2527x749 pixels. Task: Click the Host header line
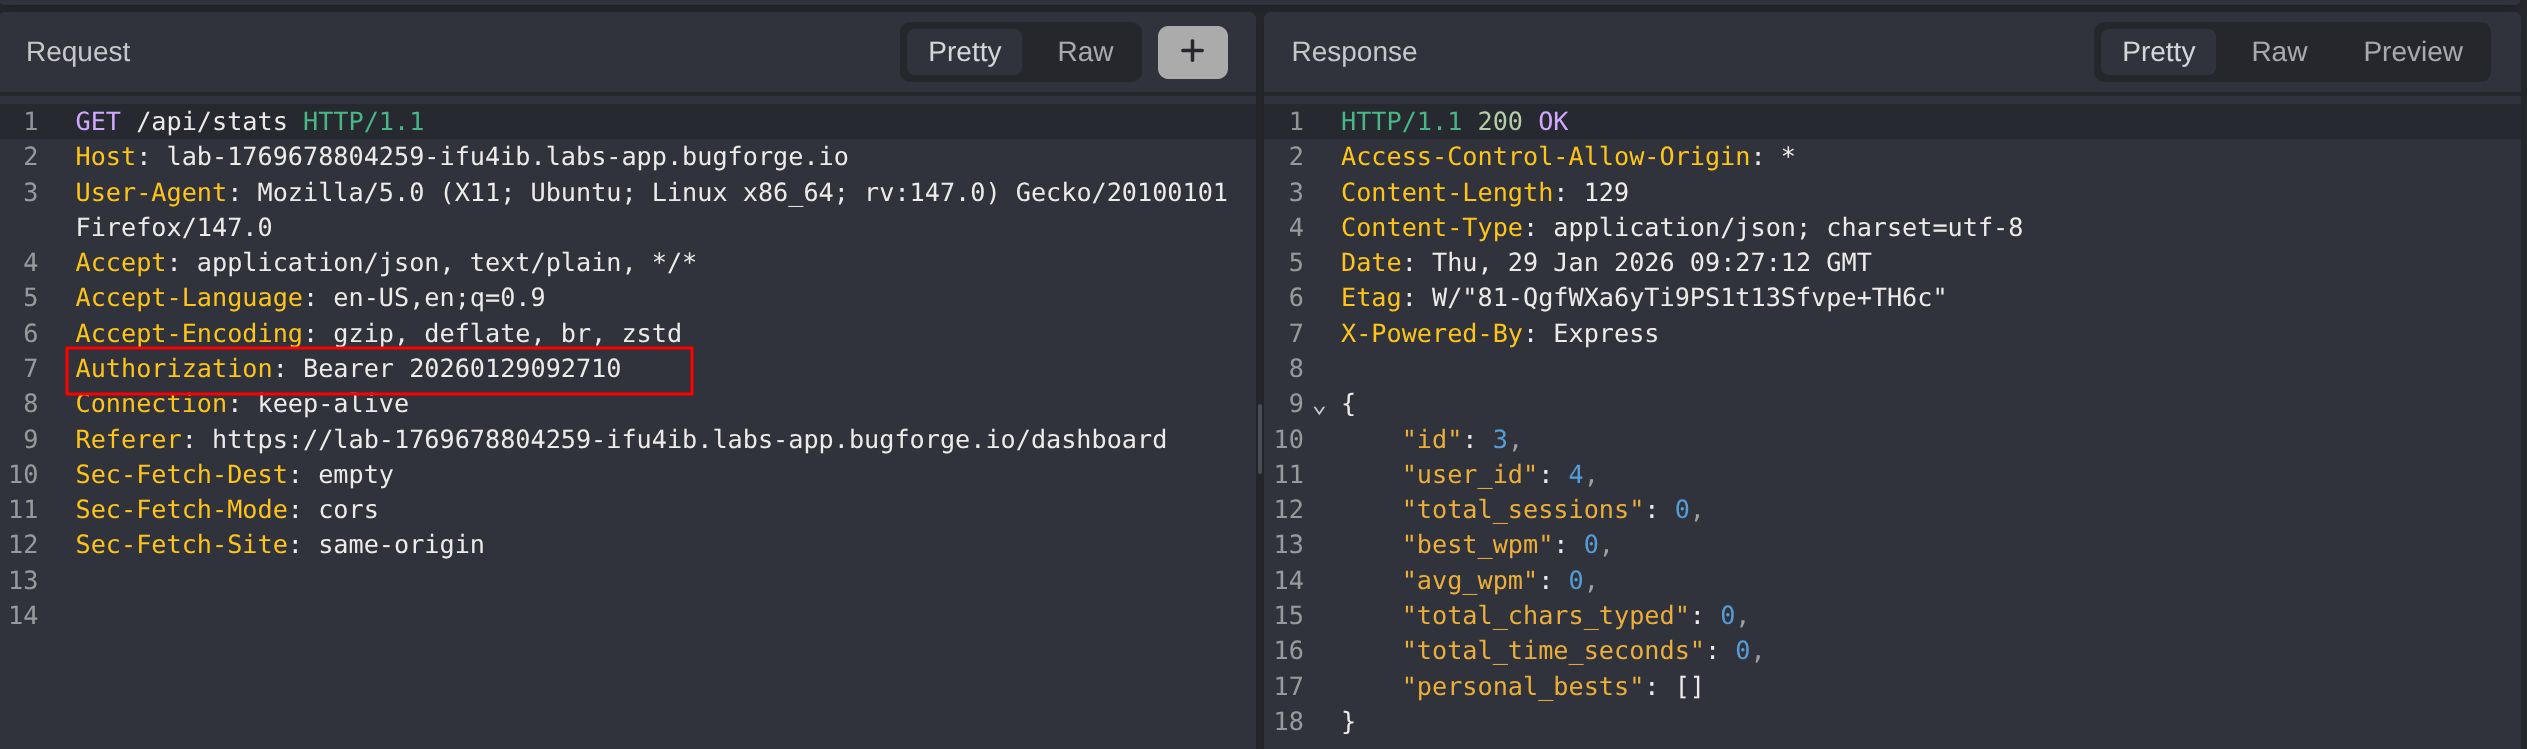(461, 157)
